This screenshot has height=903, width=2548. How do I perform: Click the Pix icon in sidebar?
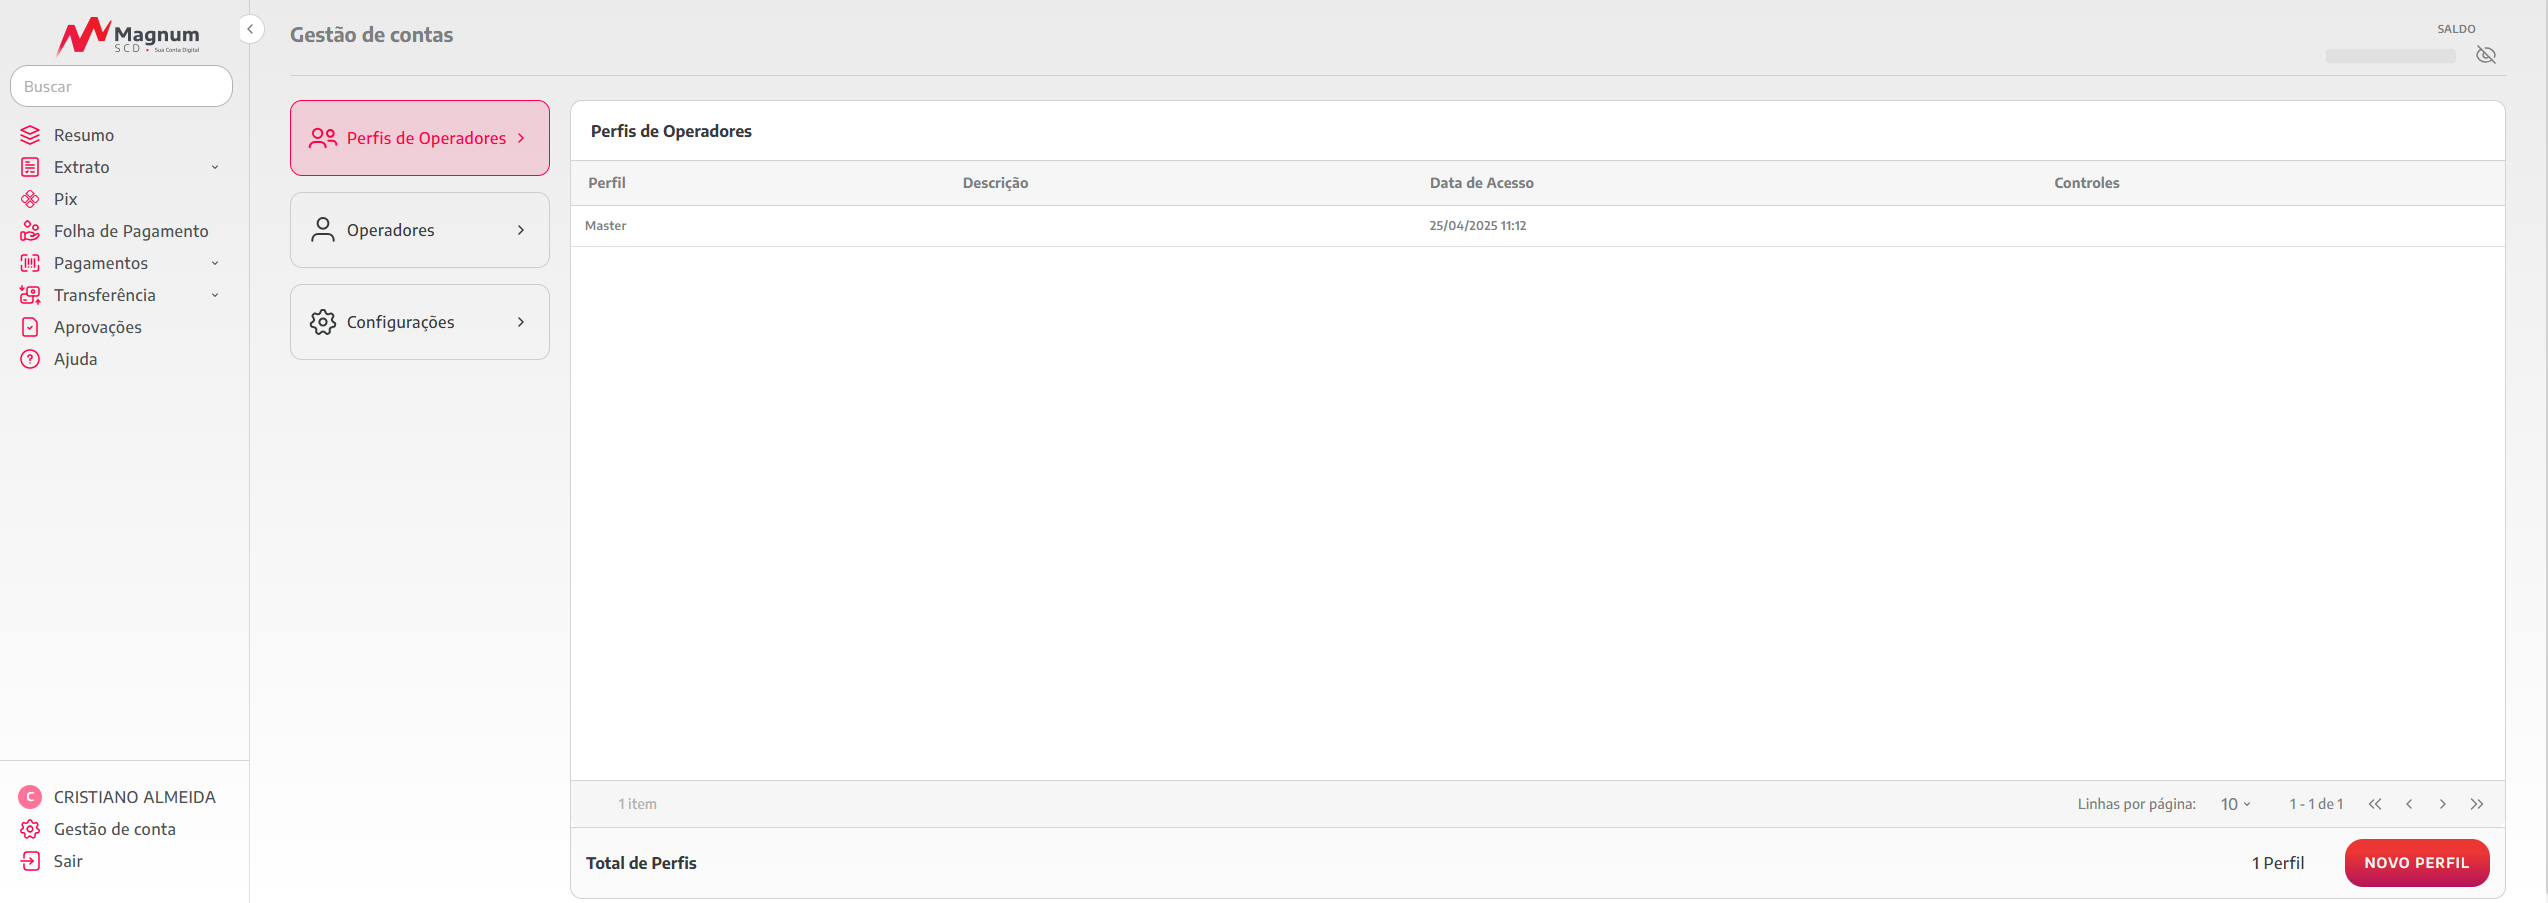pyautogui.click(x=30, y=199)
